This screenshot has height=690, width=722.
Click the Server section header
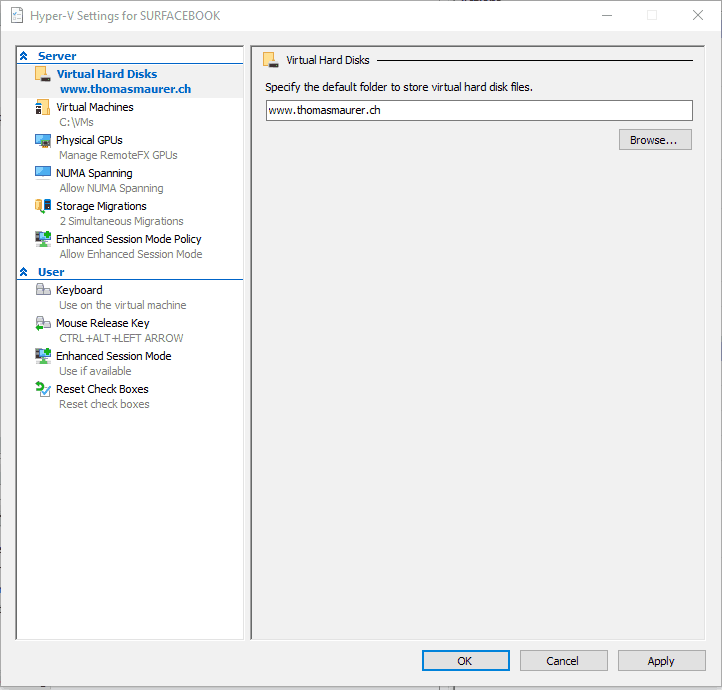[x=57, y=56]
